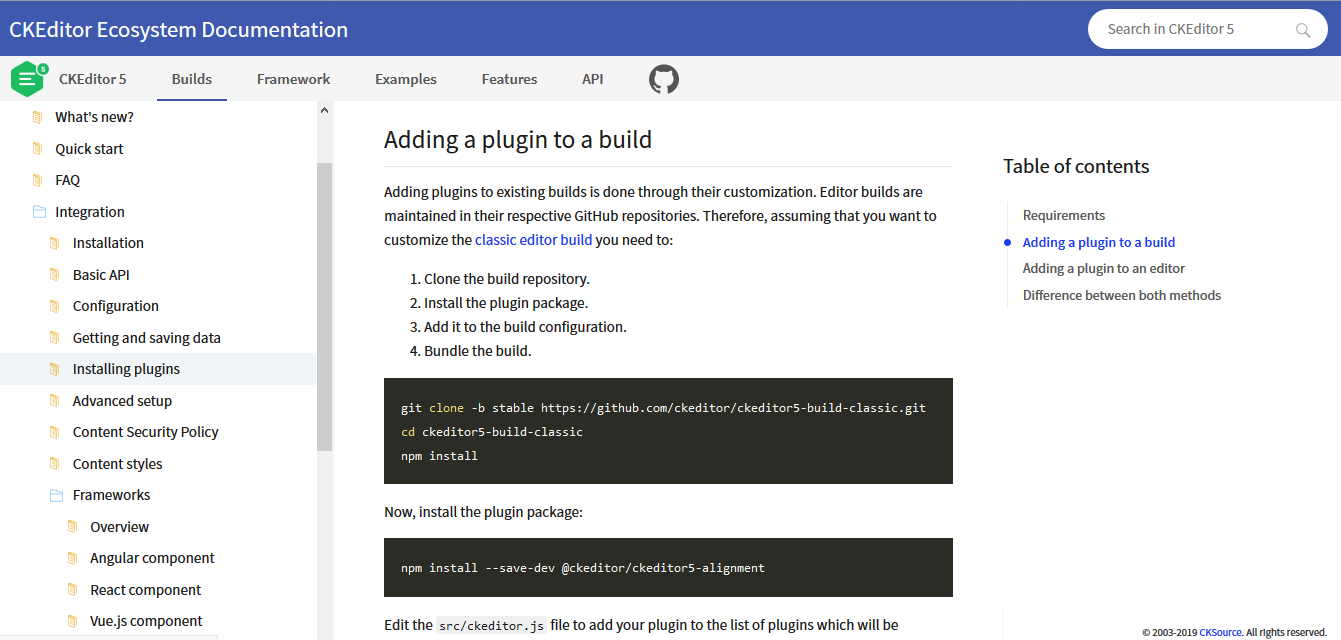Open the Installing plugins sidebar page
Screen dimensions: 1341x640
click(x=126, y=369)
